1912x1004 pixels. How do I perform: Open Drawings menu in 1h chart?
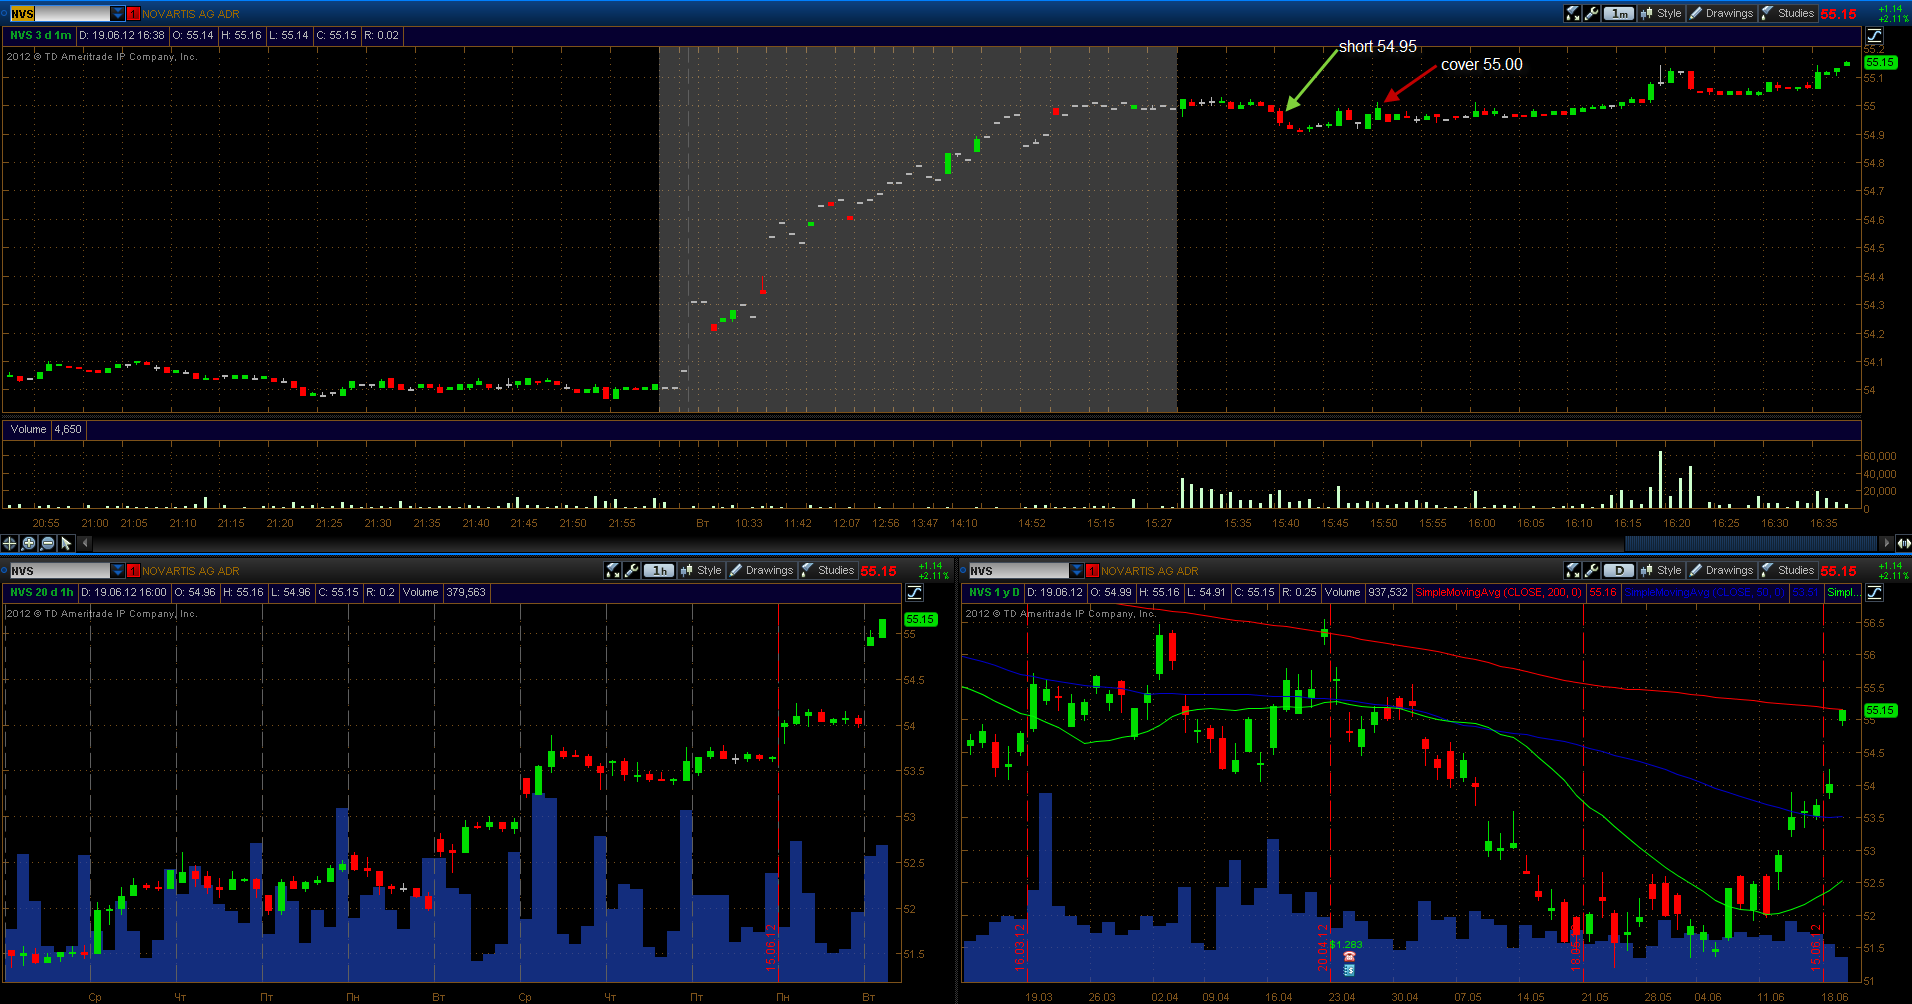(x=761, y=570)
